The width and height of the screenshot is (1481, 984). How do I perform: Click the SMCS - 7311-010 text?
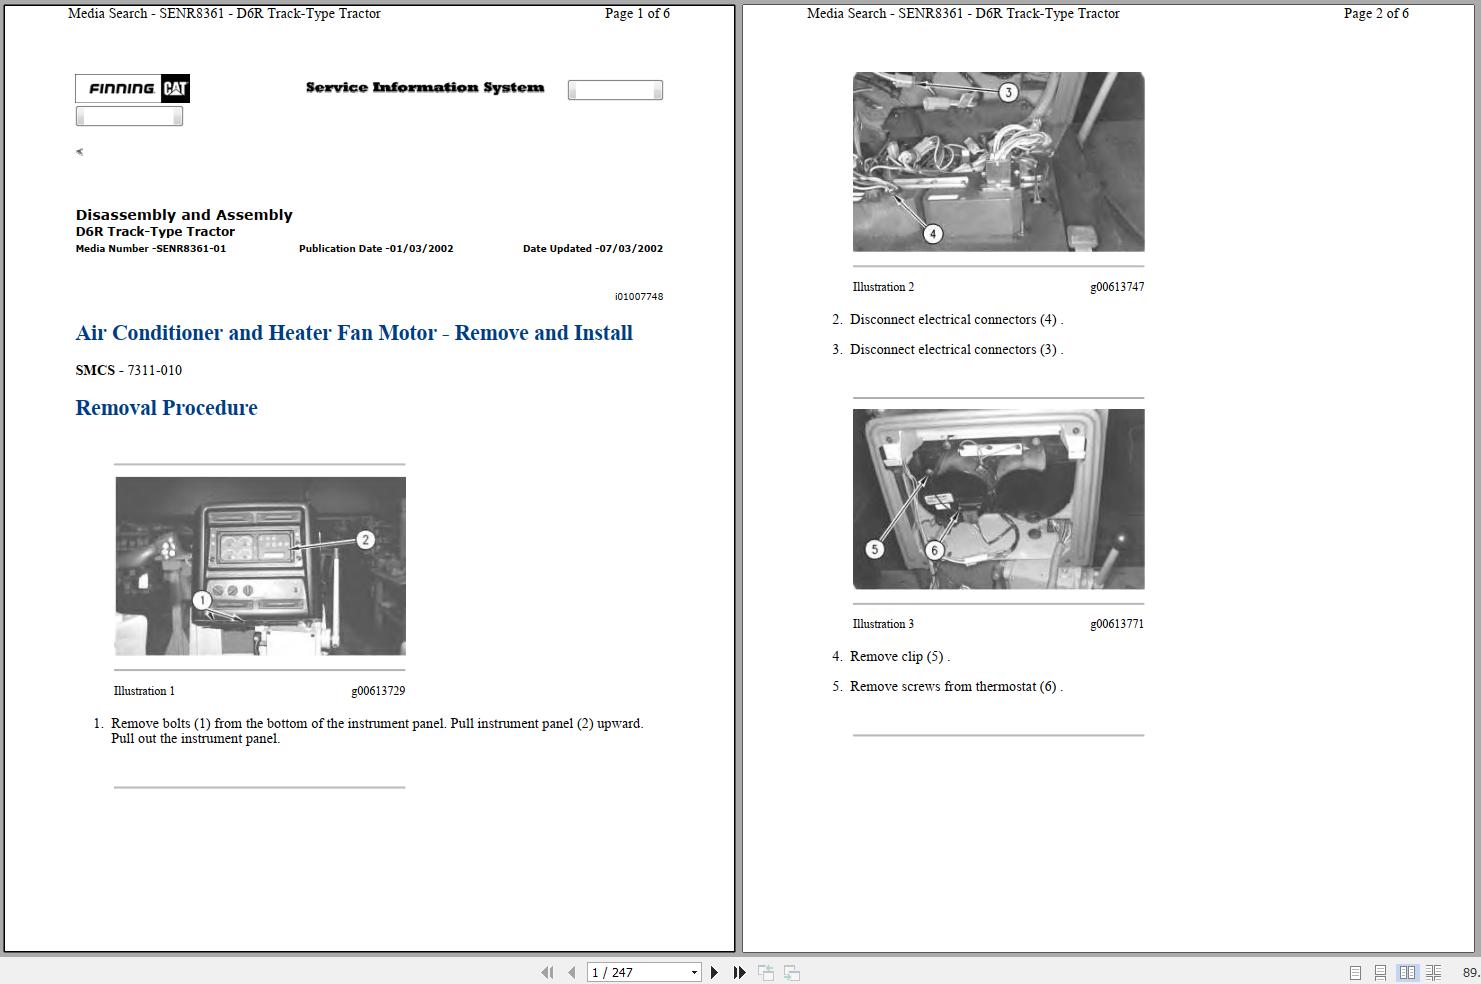pos(129,370)
